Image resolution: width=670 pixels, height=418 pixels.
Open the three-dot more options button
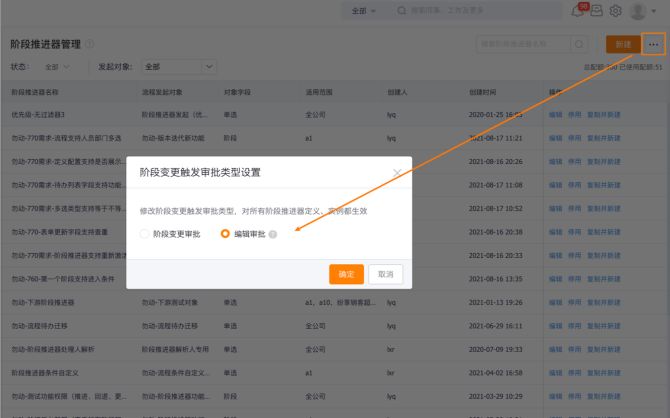(654, 44)
